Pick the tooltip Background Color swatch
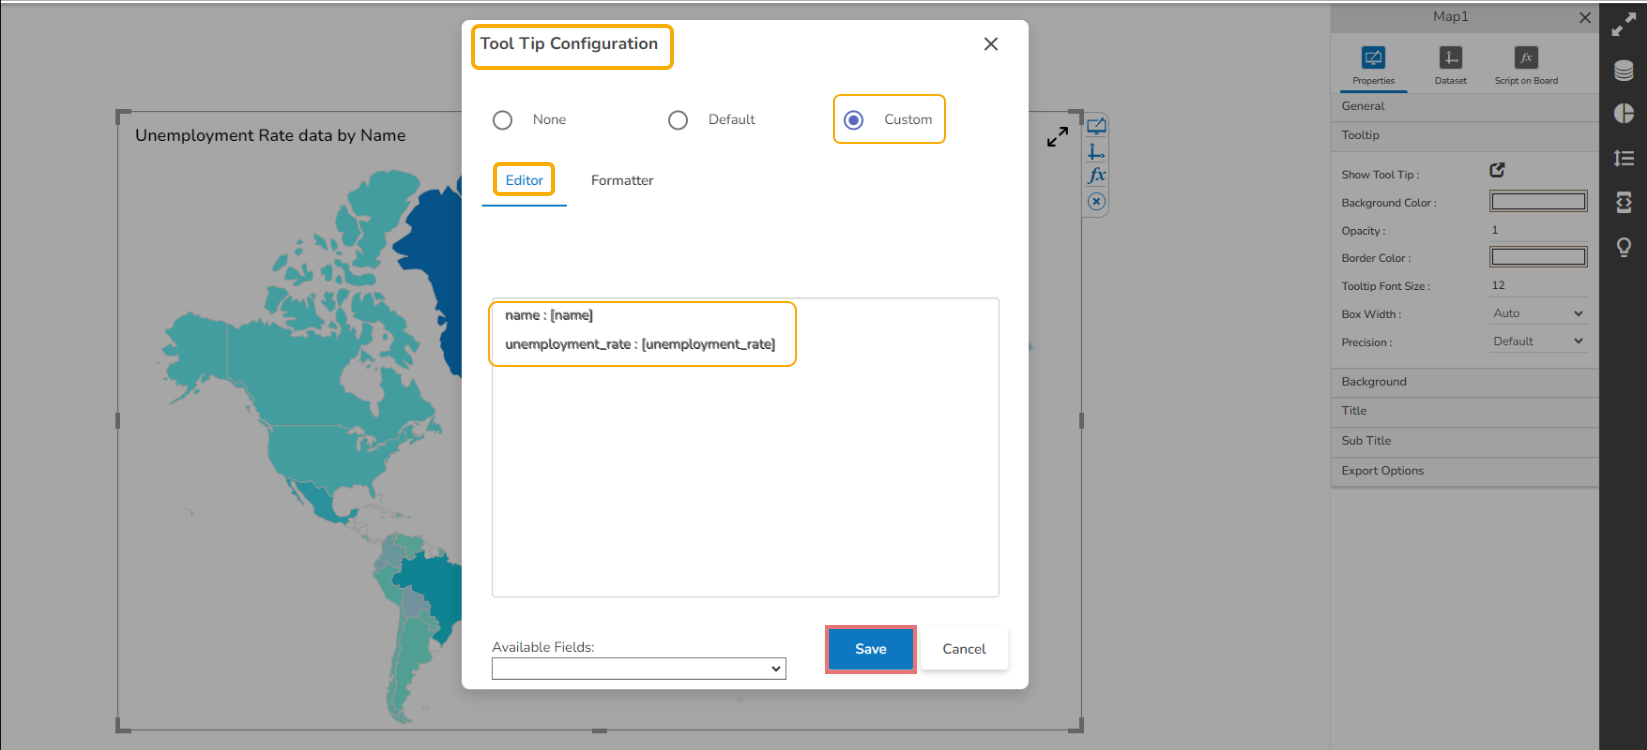Image resolution: width=1647 pixels, height=750 pixels. tap(1538, 202)
